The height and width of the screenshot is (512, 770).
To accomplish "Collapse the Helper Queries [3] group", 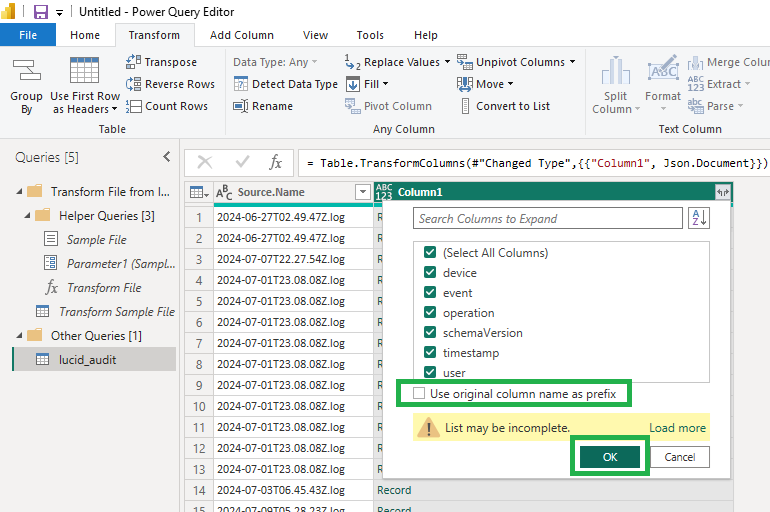I will pyautogui.click(x=27, y=216).
